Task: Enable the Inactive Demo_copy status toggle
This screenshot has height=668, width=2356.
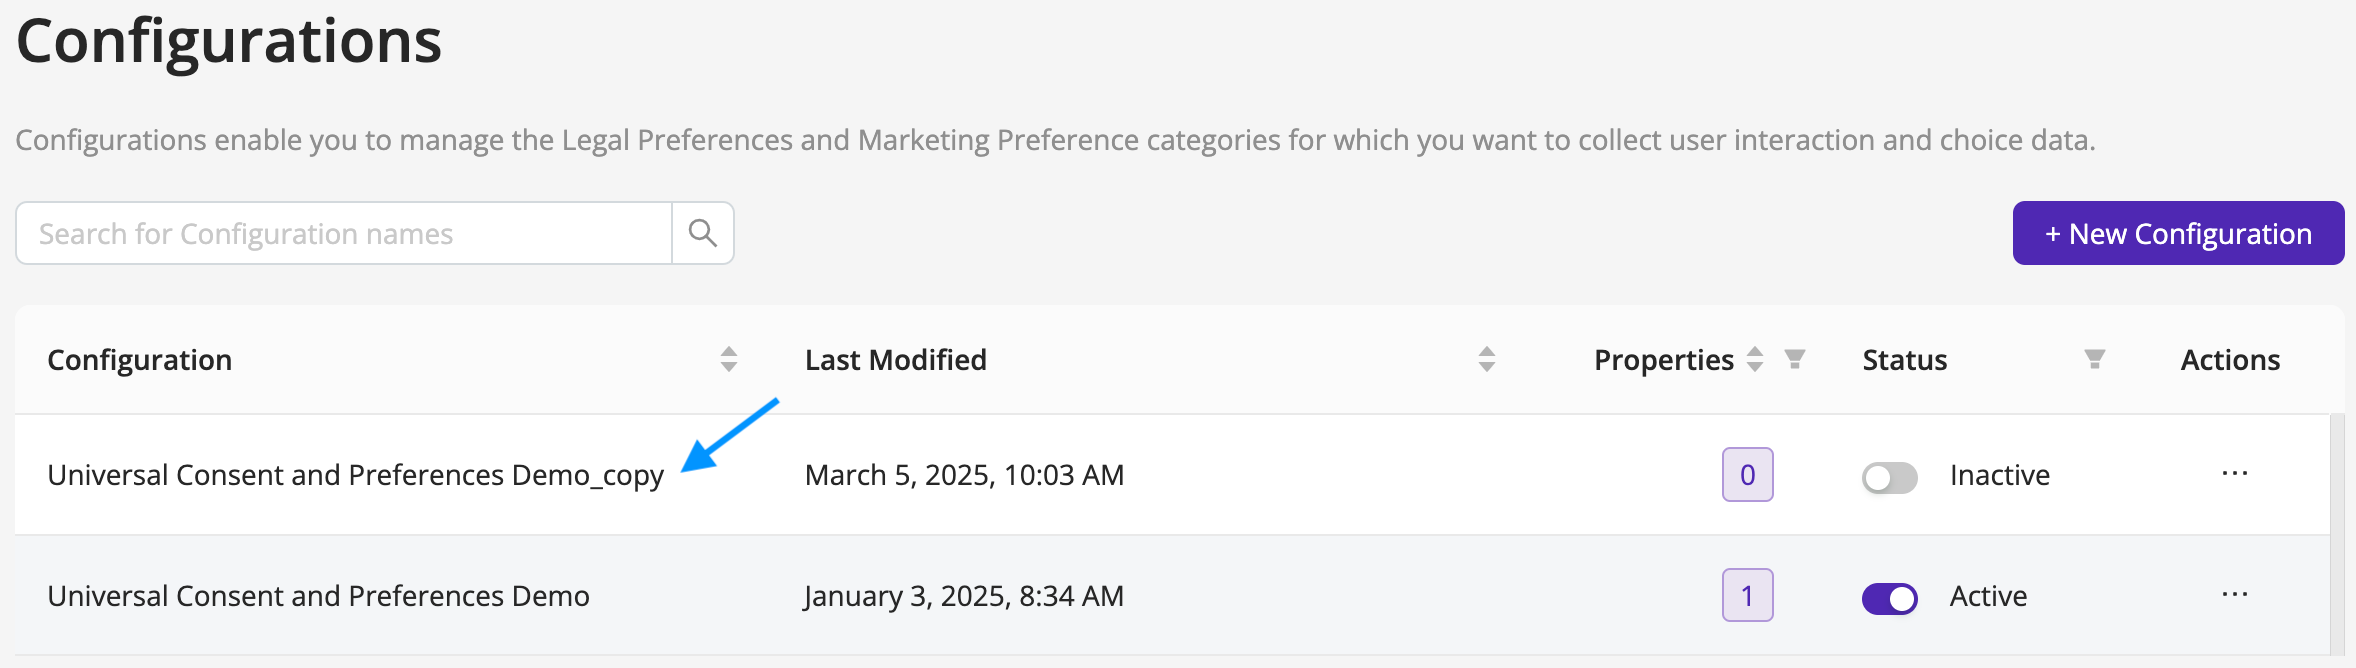Action: point(1890,477)
